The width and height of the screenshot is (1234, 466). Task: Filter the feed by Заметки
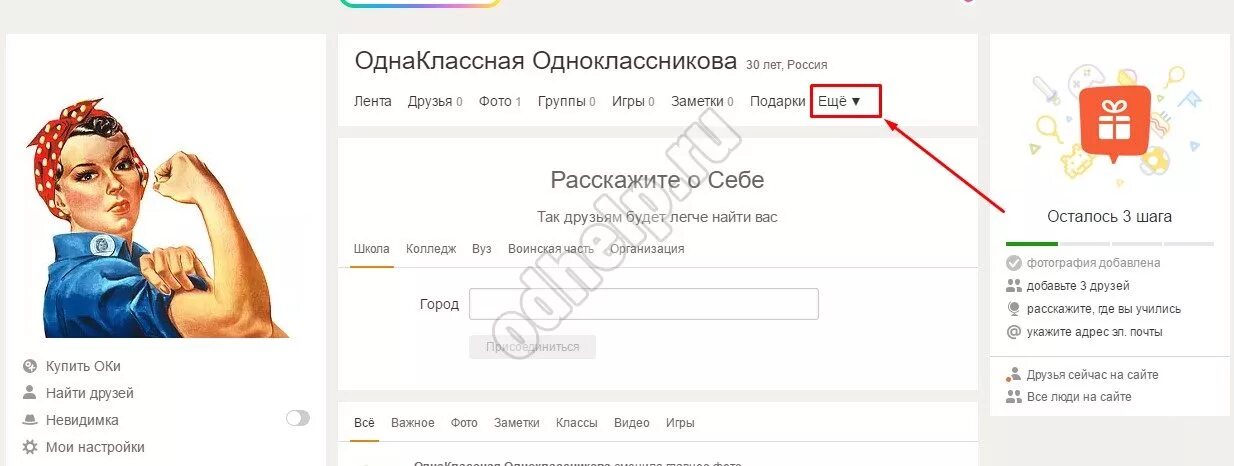coord(517,423)
